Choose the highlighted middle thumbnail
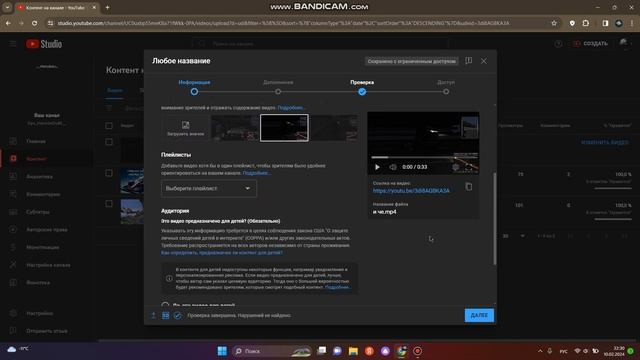The image size is (640, 360). point(284,128)
